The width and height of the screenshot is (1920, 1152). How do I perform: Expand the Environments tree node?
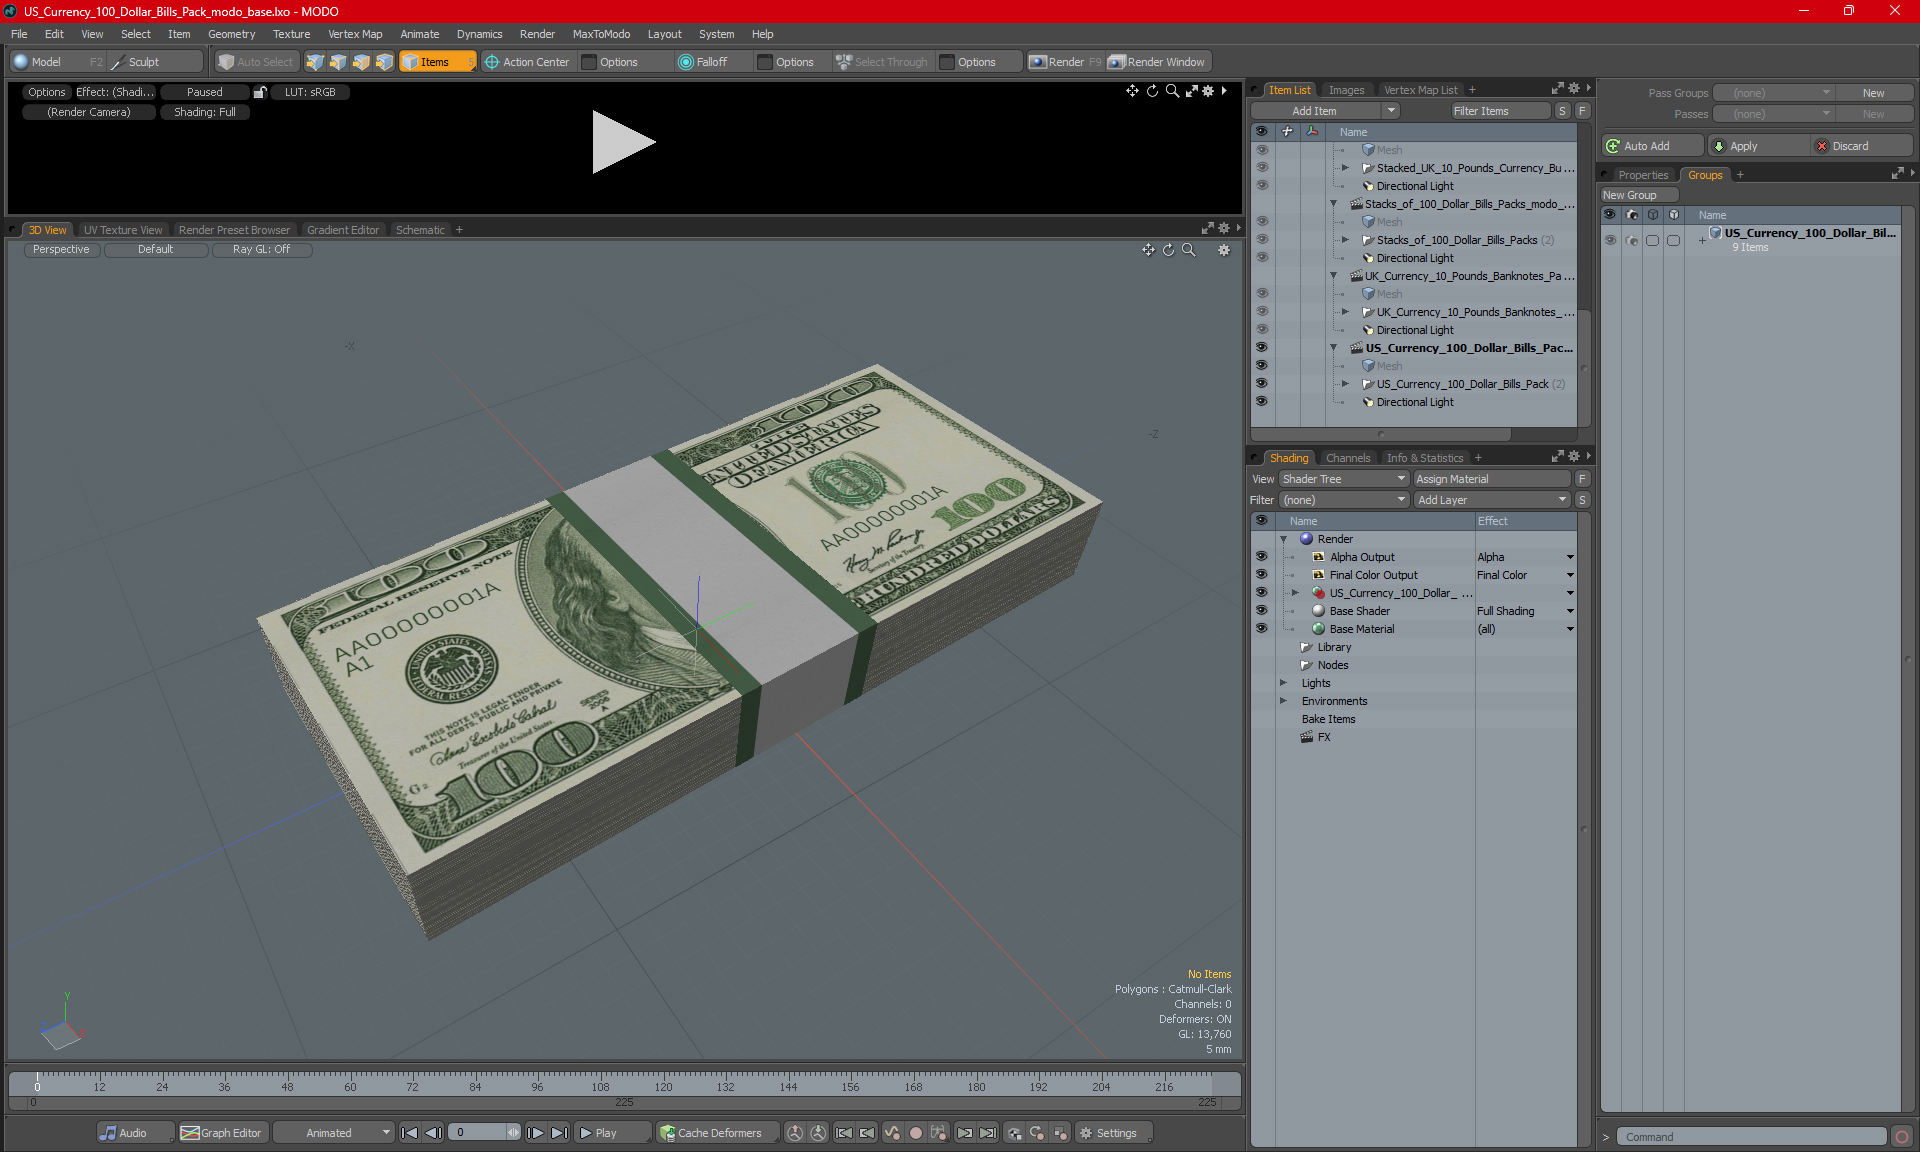tap(1283, 701)
